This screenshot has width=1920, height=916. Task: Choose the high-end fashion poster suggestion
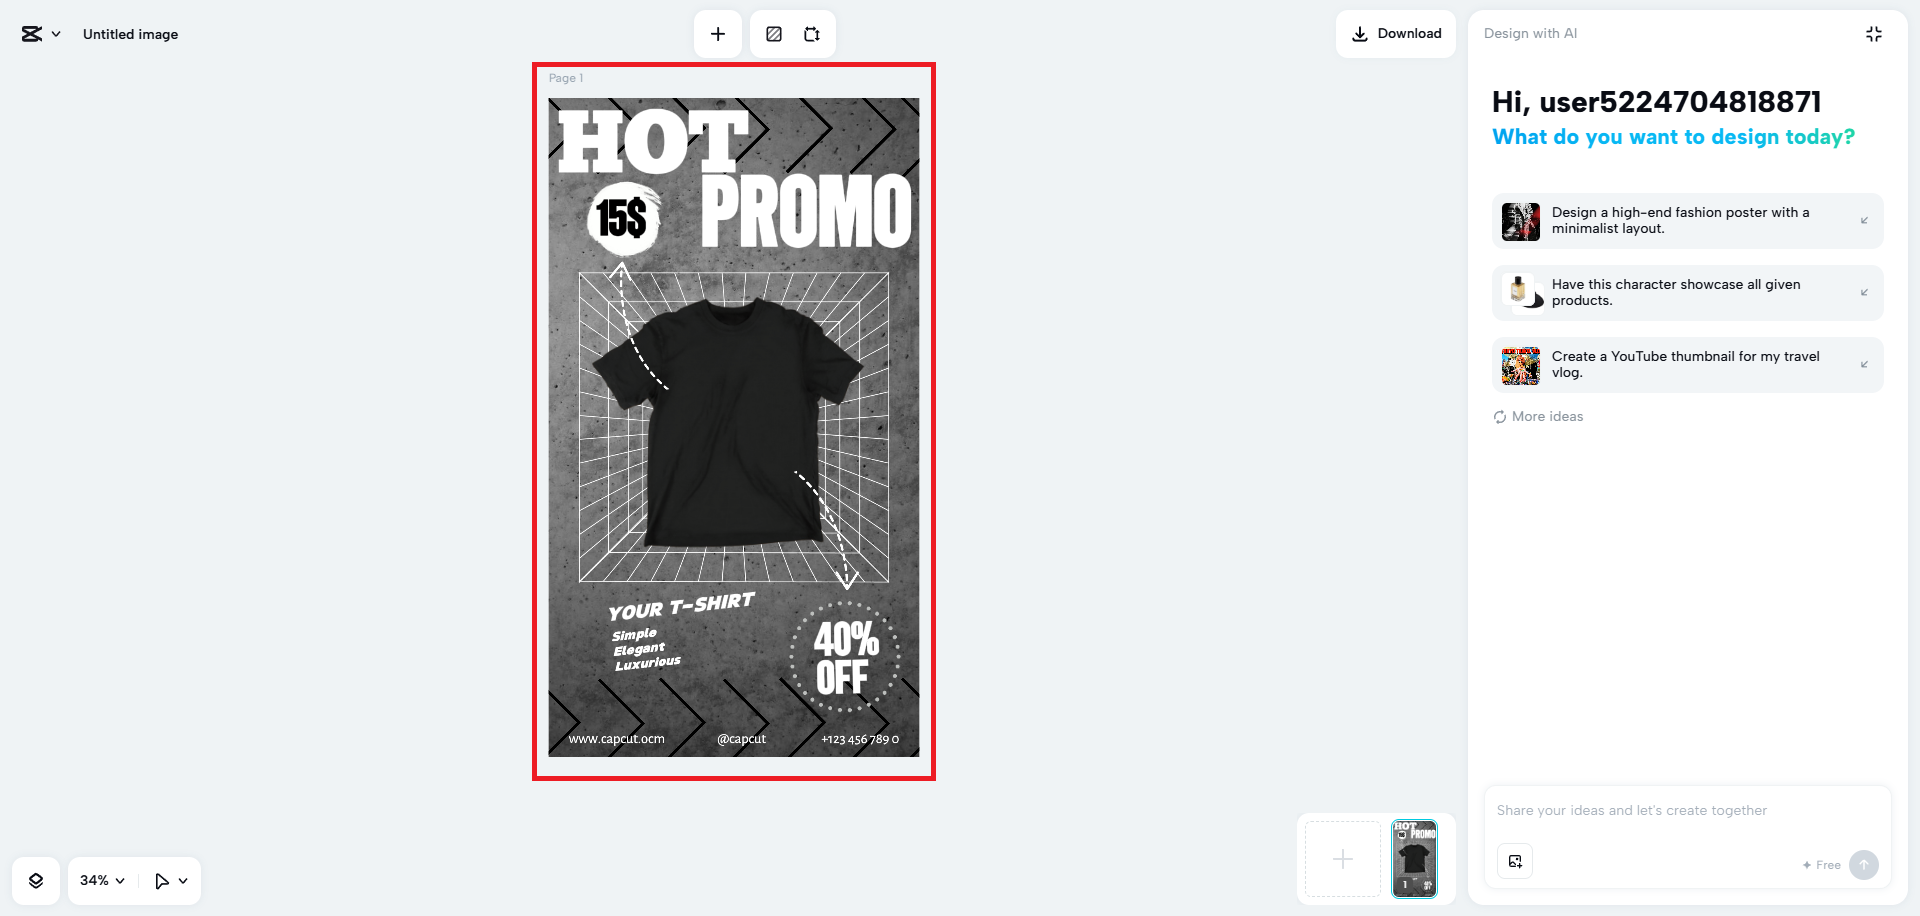tap(1688, 221)
